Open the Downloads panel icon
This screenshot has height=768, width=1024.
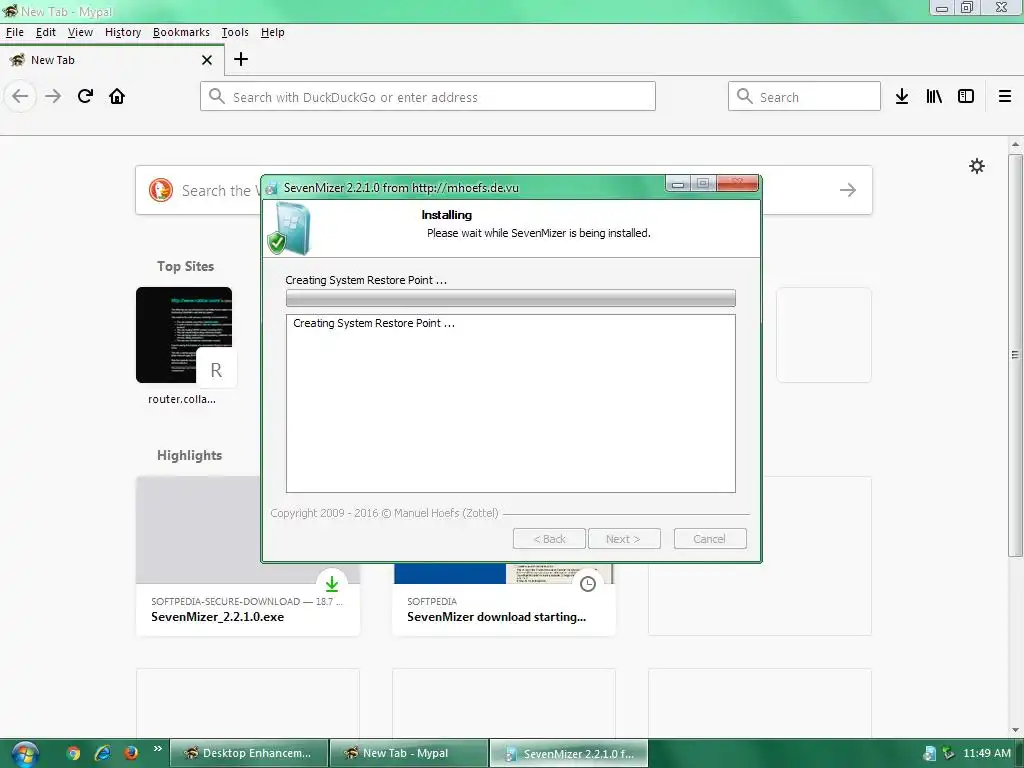[x=902, y=97]
